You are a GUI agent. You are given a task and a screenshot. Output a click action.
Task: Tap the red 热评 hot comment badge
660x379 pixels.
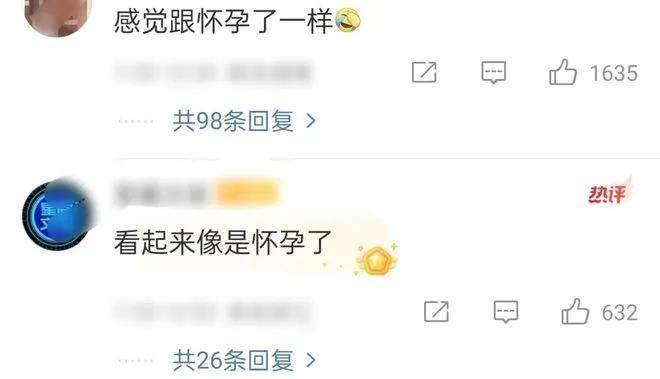(609, 193)
